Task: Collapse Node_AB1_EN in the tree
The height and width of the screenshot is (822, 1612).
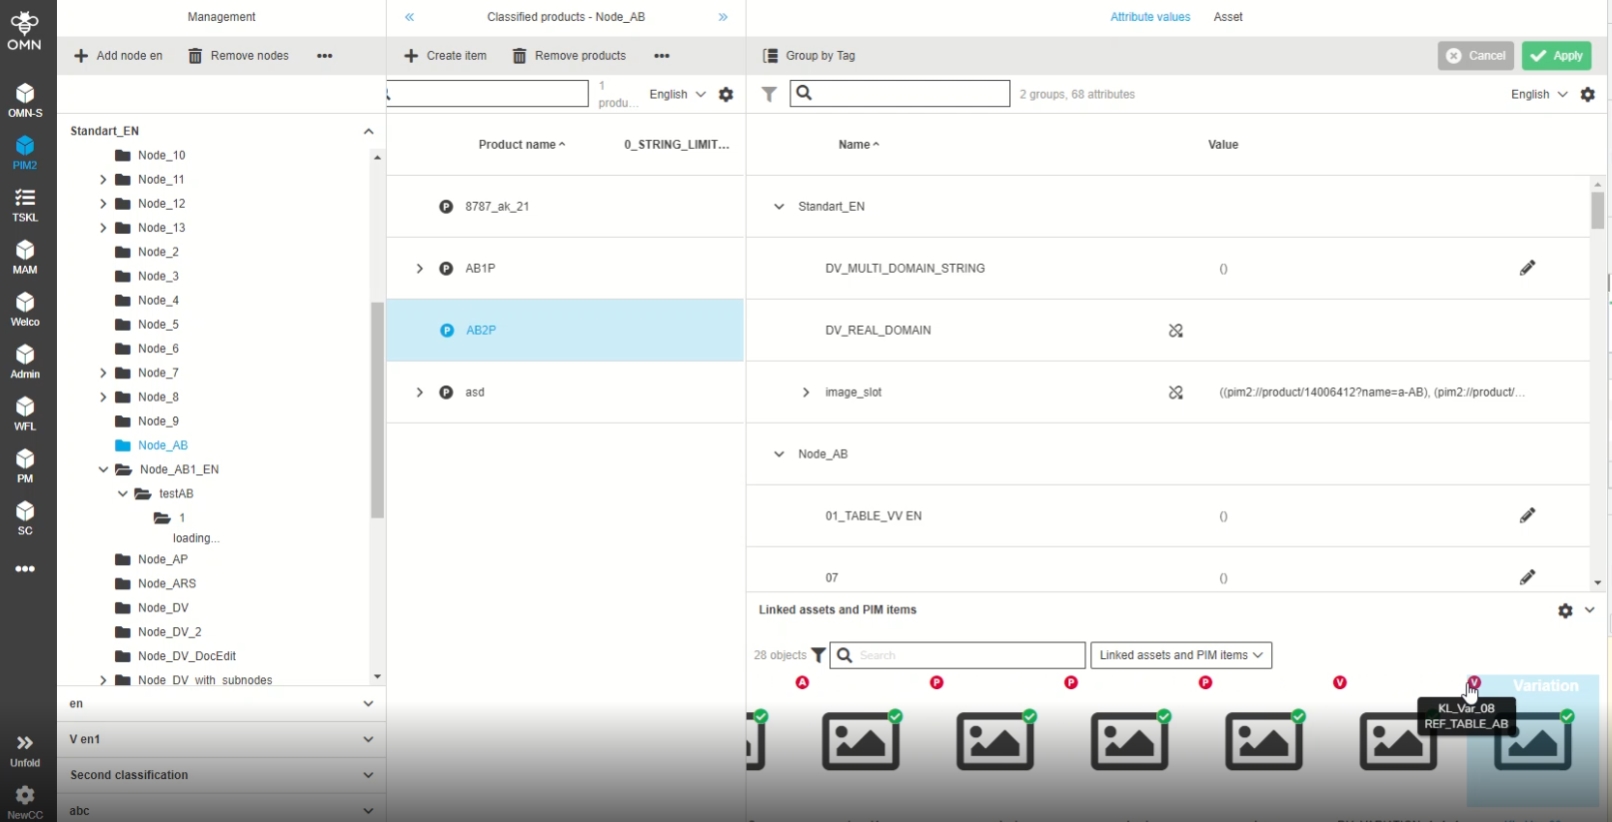Action: 103,469
